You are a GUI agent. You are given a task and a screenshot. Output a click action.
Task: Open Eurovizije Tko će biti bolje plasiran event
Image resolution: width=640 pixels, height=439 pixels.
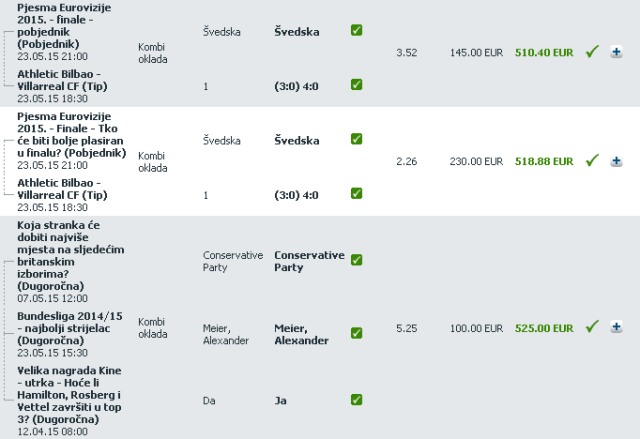(x=72, y=135)
